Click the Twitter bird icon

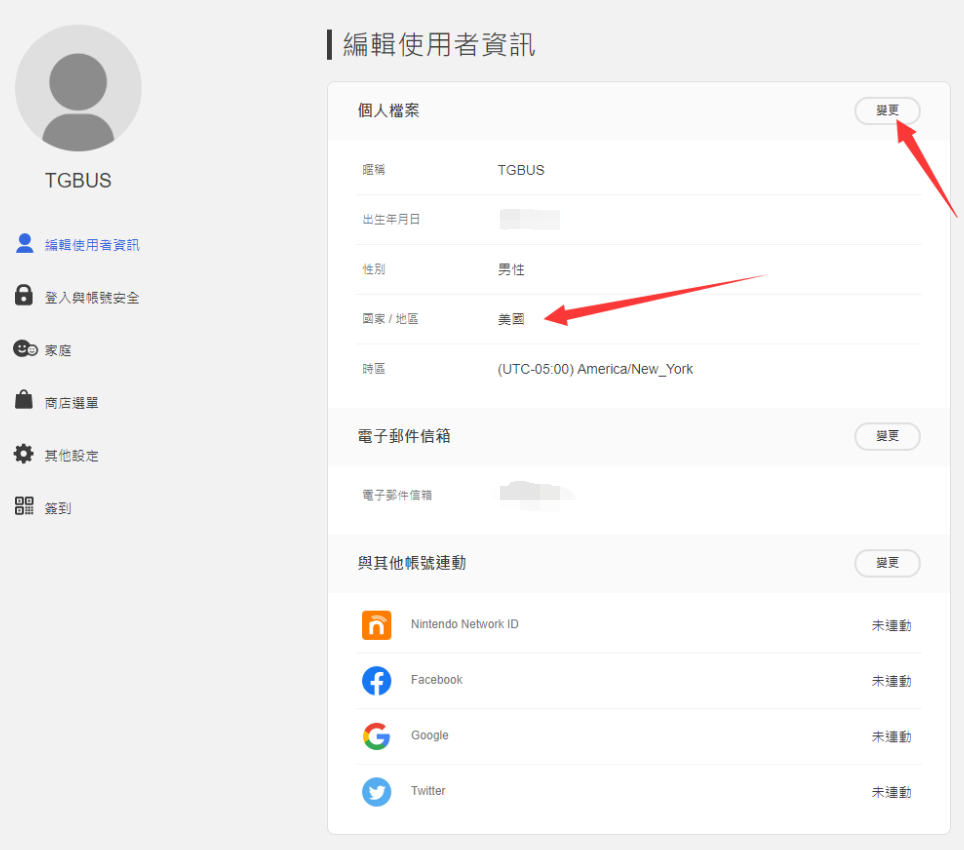pyautogui.click(x=376, y=792)
